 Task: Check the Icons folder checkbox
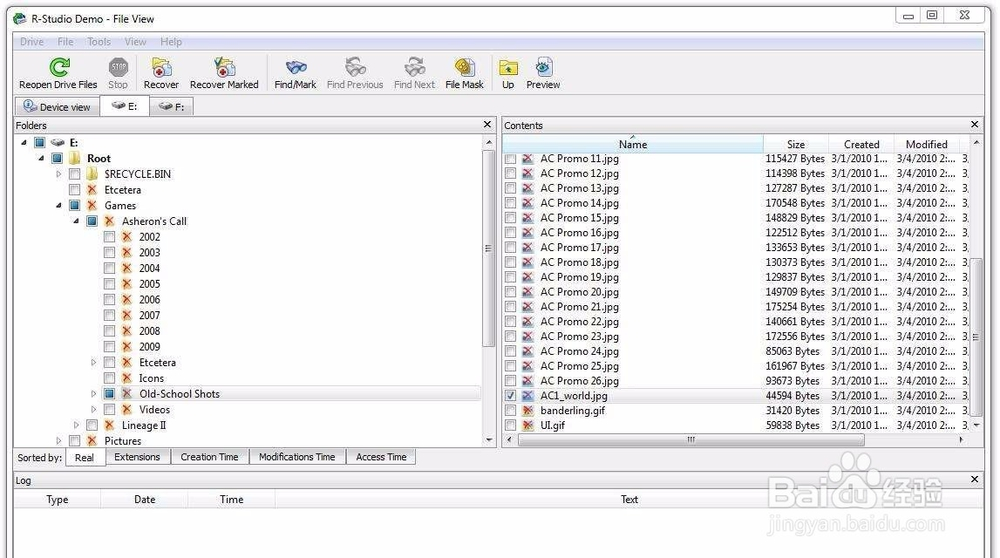110,378
